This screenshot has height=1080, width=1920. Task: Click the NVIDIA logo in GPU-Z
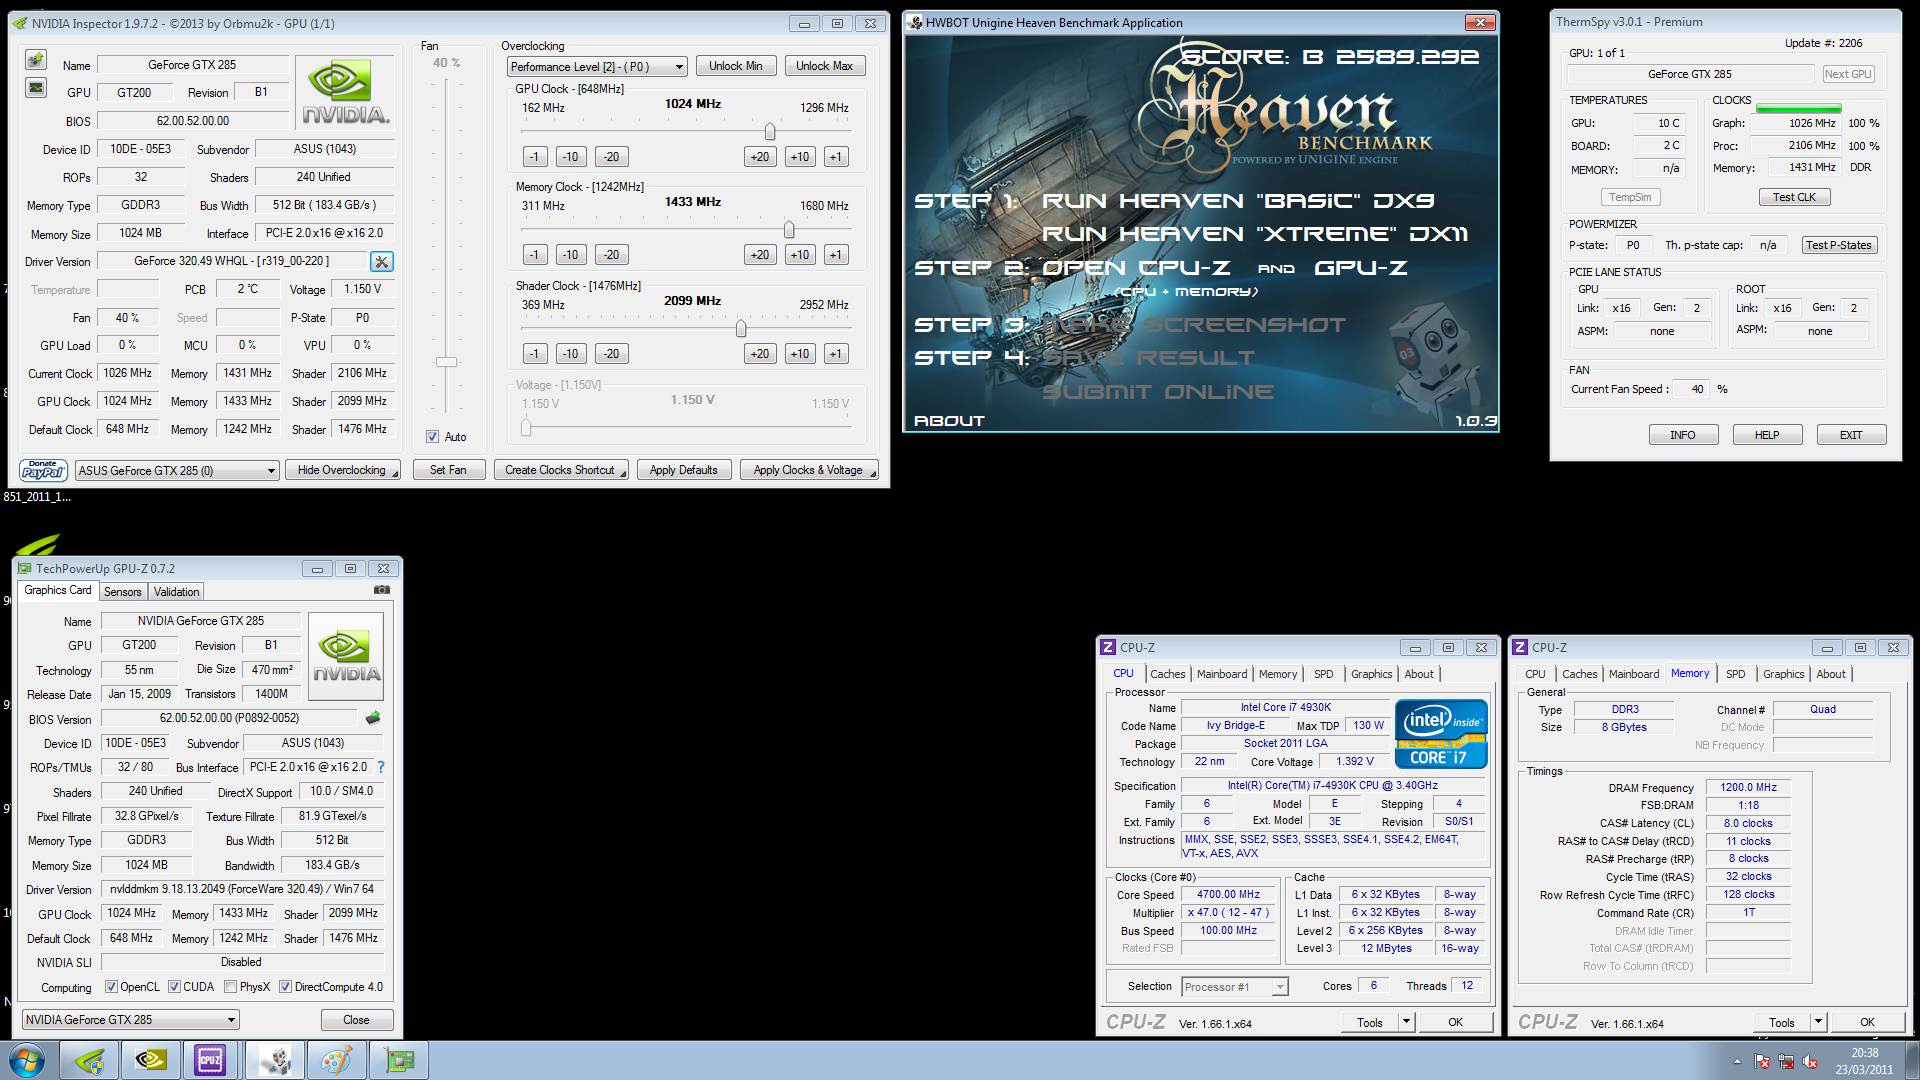click(x=346, y=656)
